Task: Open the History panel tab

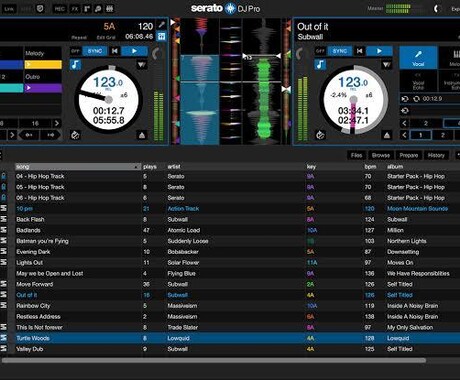Action: [436, 155]
